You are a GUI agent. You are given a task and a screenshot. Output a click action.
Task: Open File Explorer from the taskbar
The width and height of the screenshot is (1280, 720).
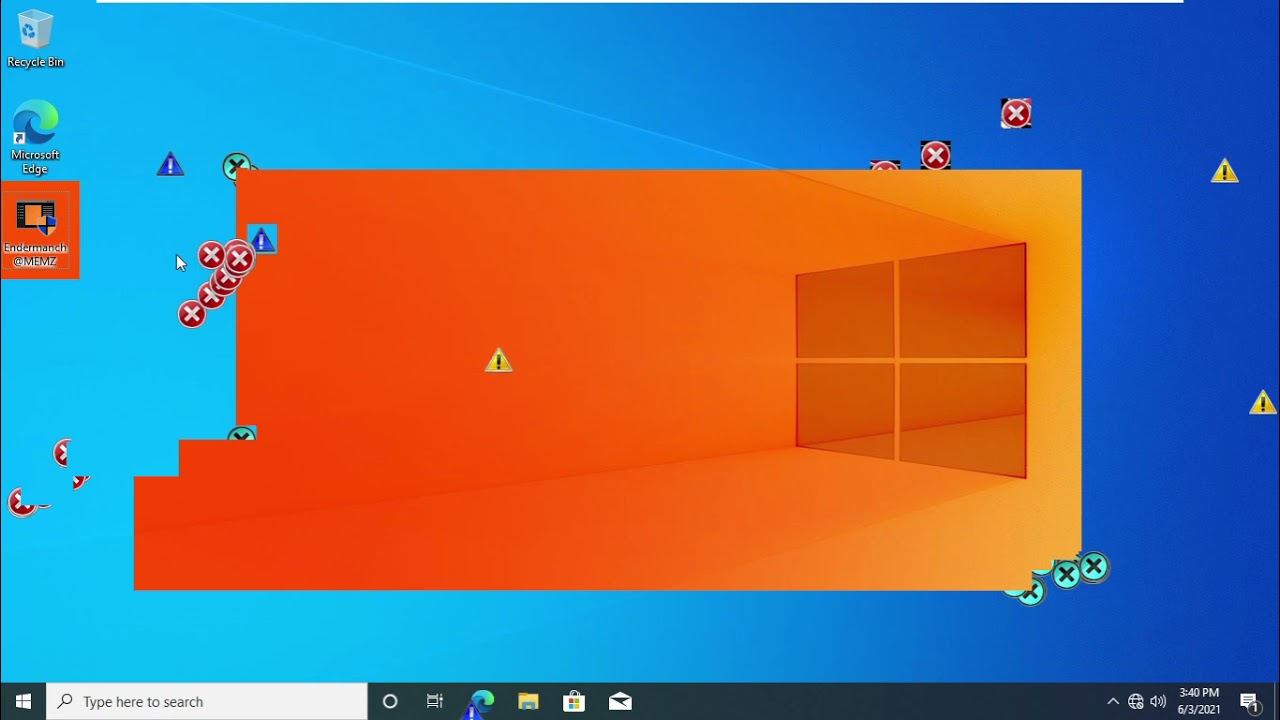(x=528, y=701)
